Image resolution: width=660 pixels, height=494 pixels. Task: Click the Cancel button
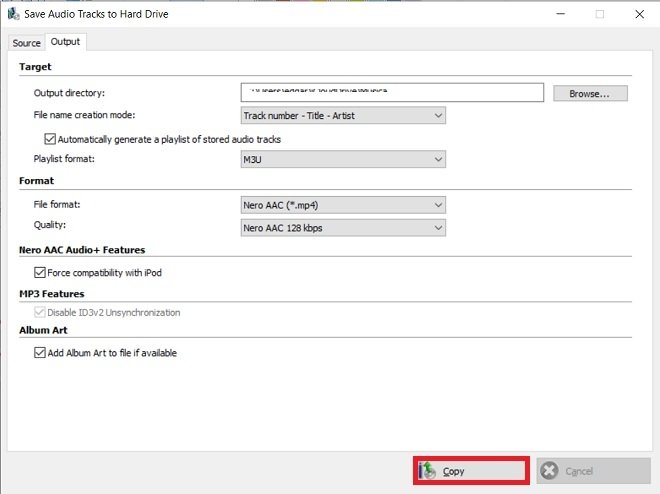593,471
